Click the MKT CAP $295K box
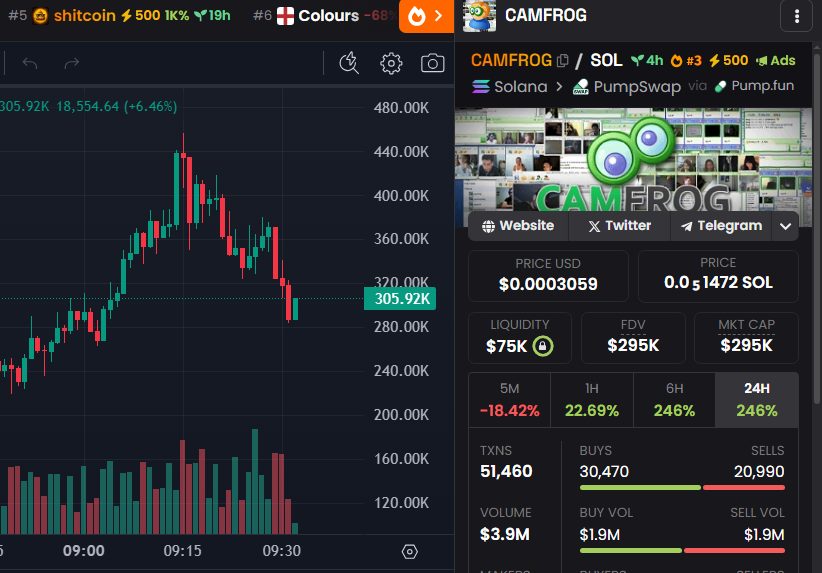 [x=747, y=338]
